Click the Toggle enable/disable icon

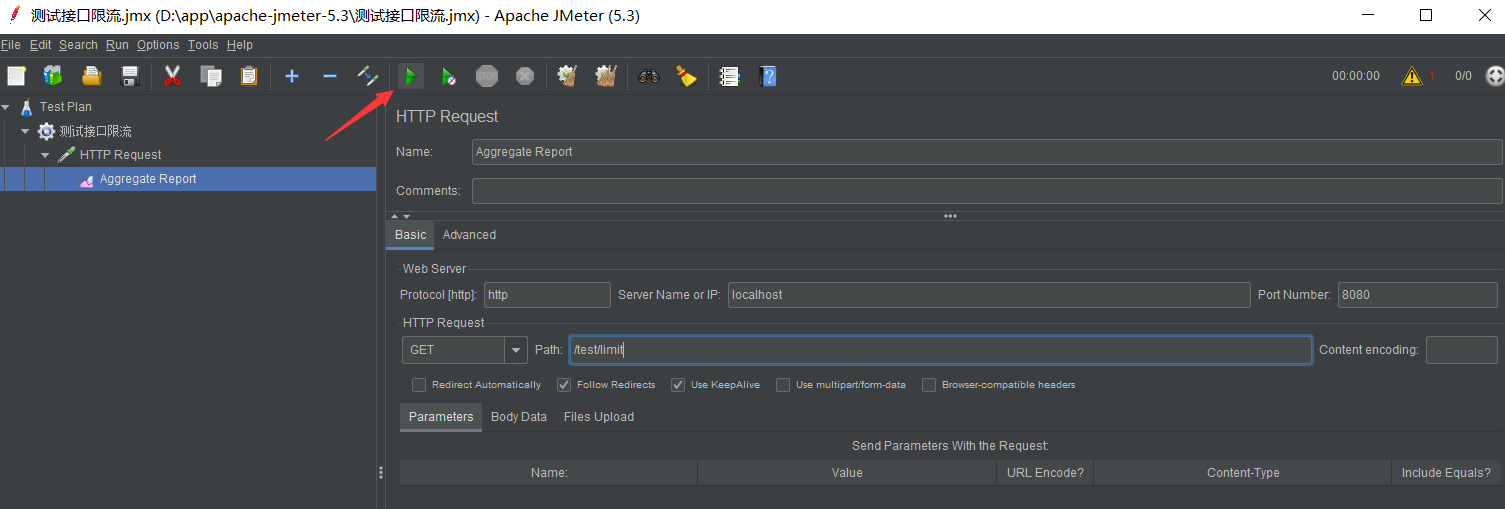(x=368, y=76)
